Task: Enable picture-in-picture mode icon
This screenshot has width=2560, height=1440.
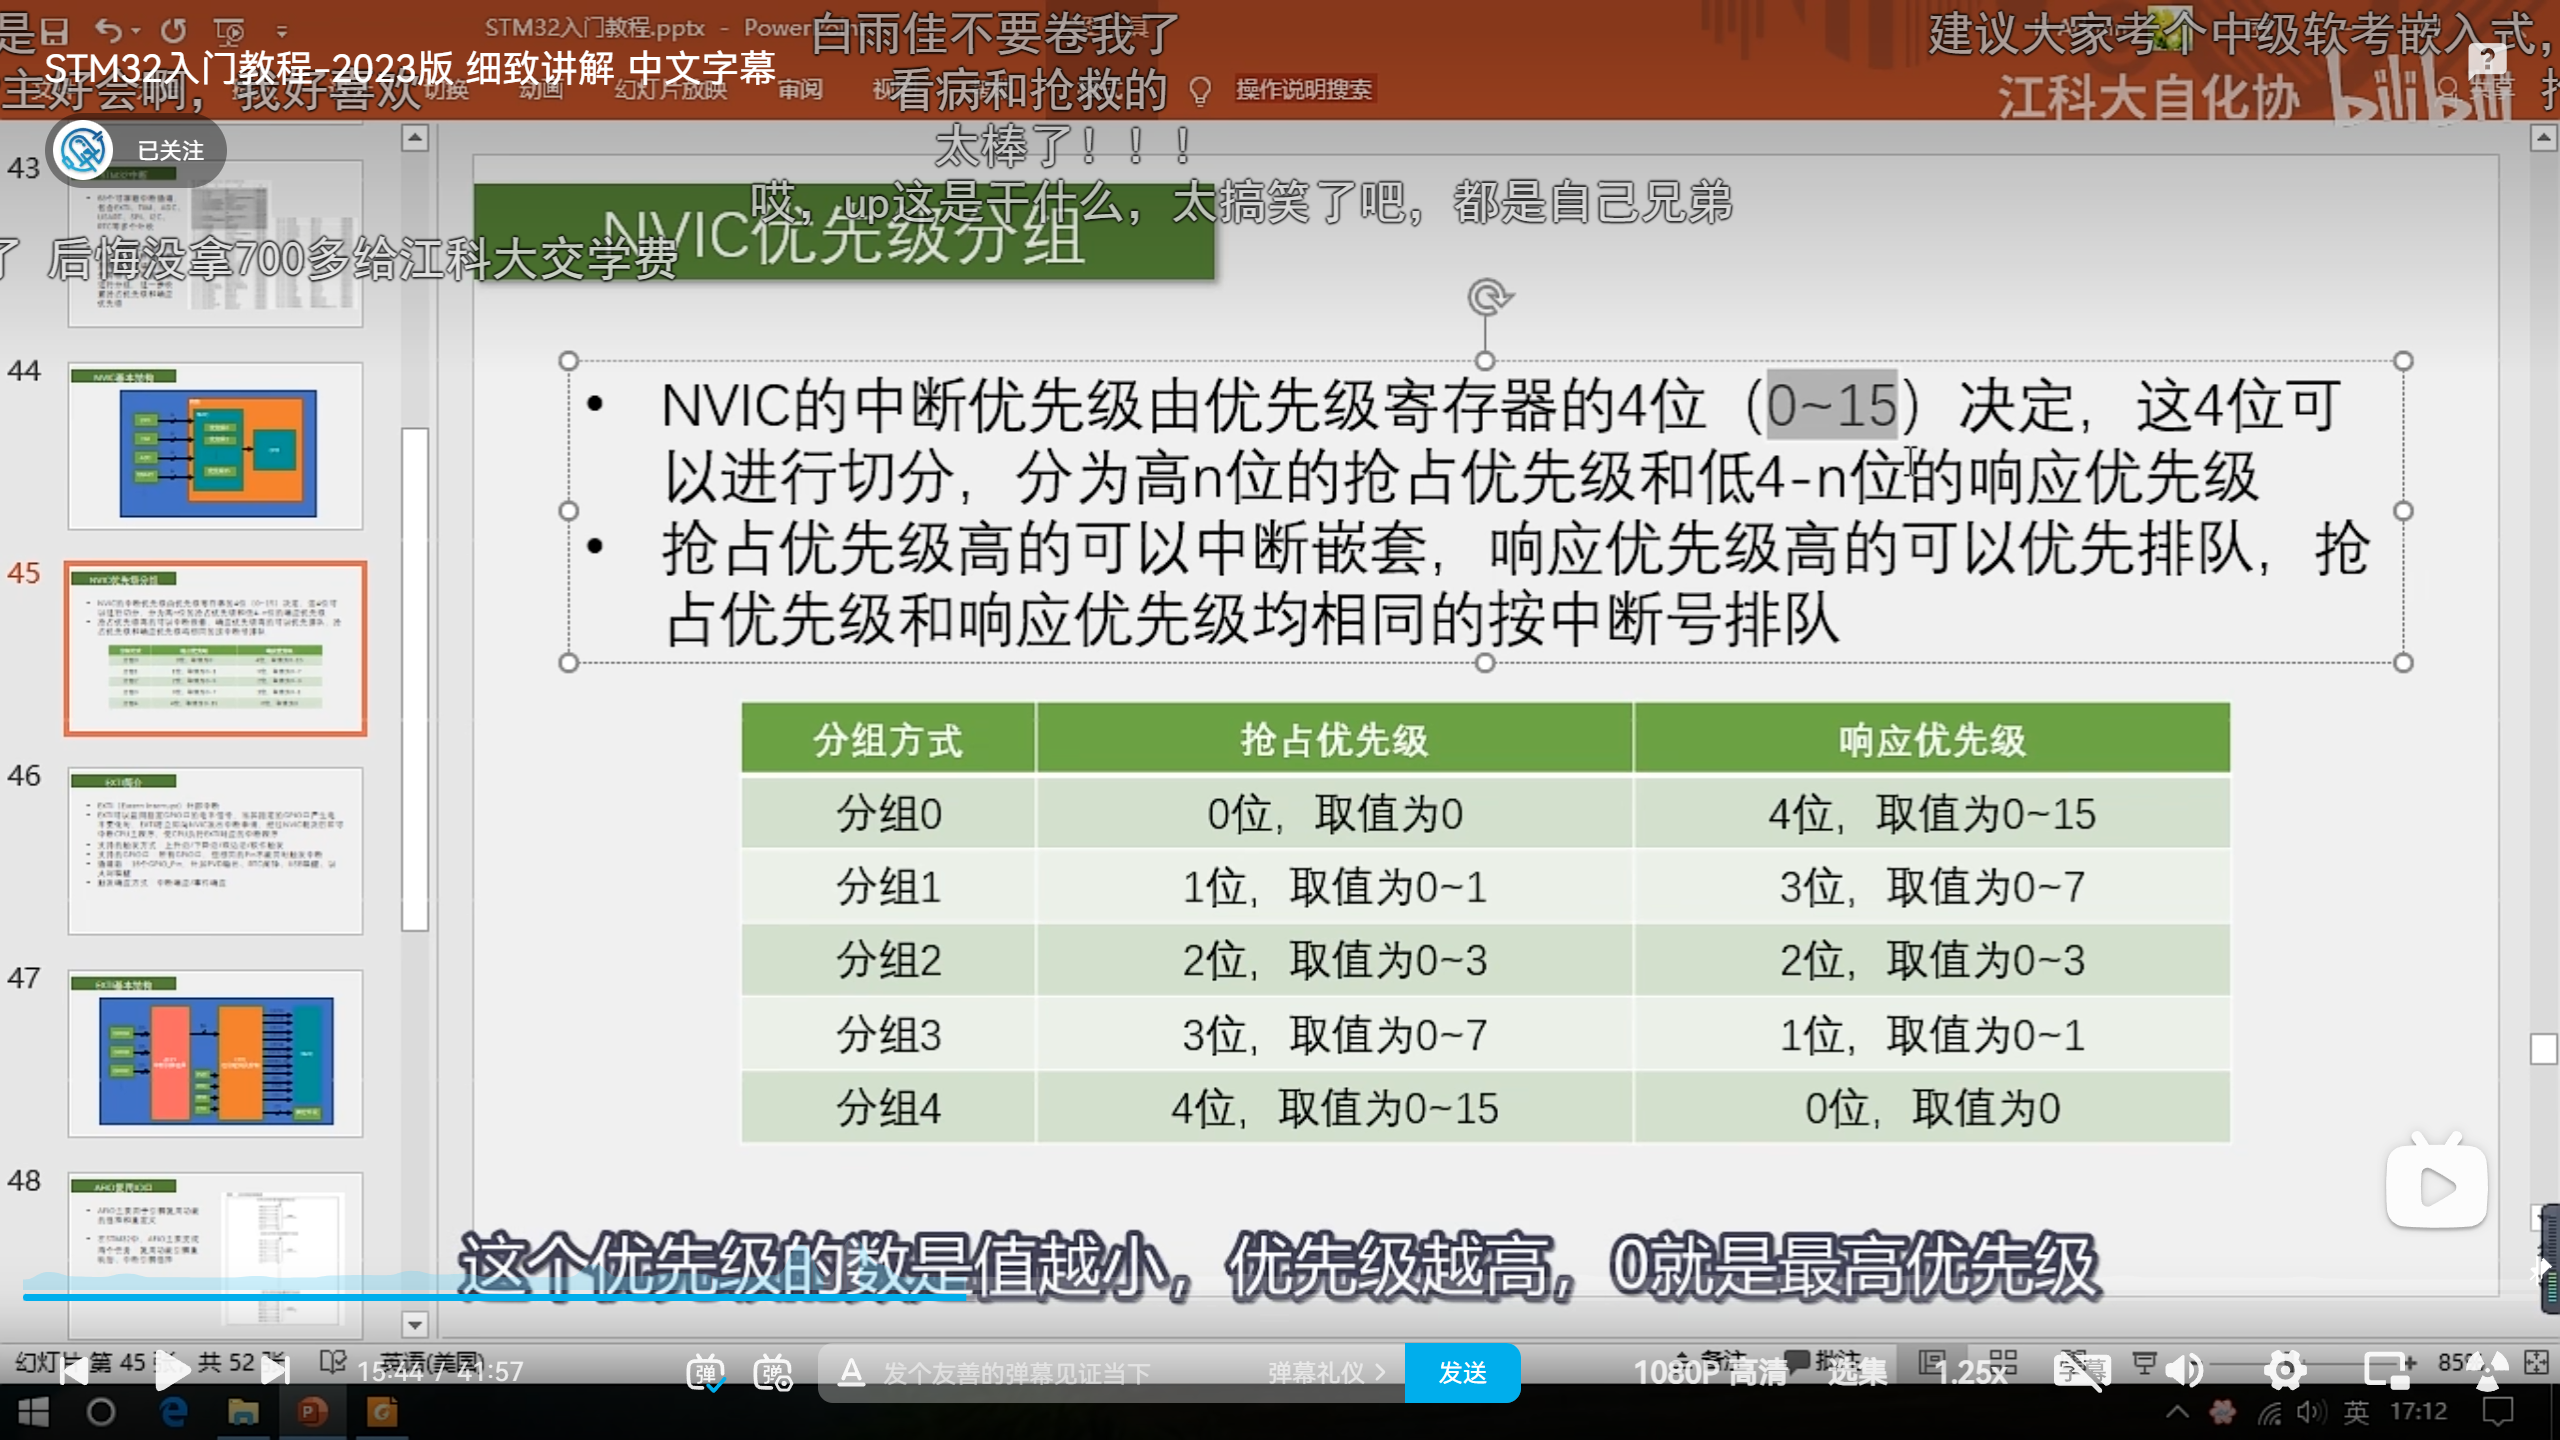Action: click(x=2388, y=1371)
